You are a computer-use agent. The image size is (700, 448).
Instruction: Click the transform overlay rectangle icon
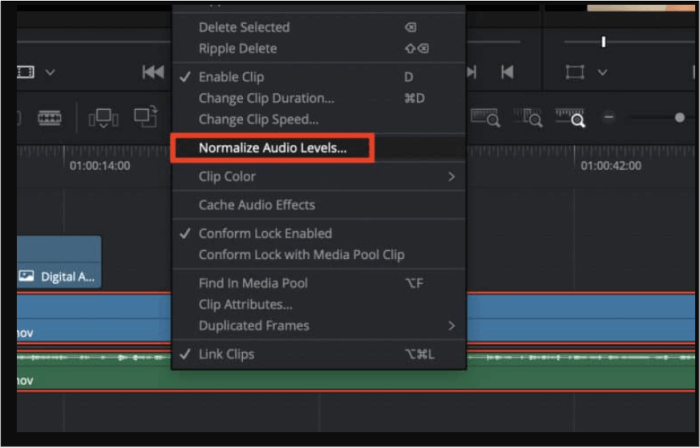point(575,72)
